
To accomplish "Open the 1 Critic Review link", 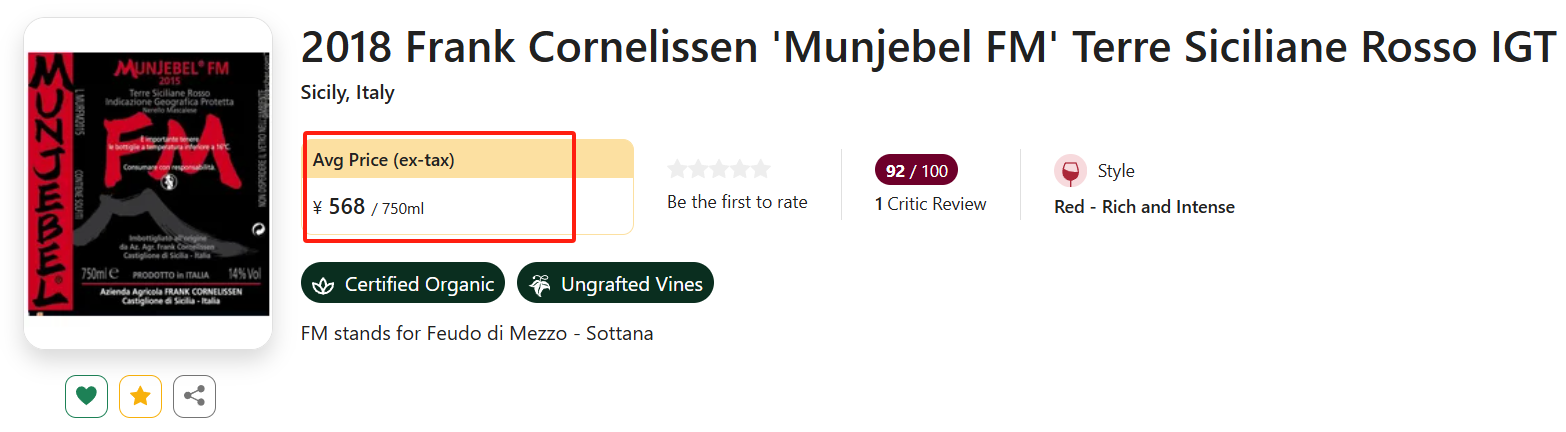I will pos(930,204).
